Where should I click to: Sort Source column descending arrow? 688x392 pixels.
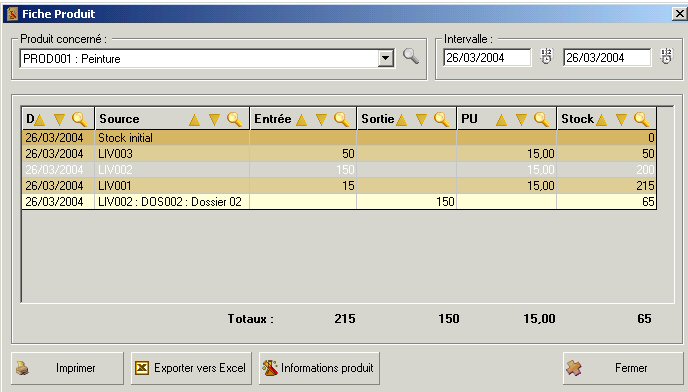click(x=214, y=119)
